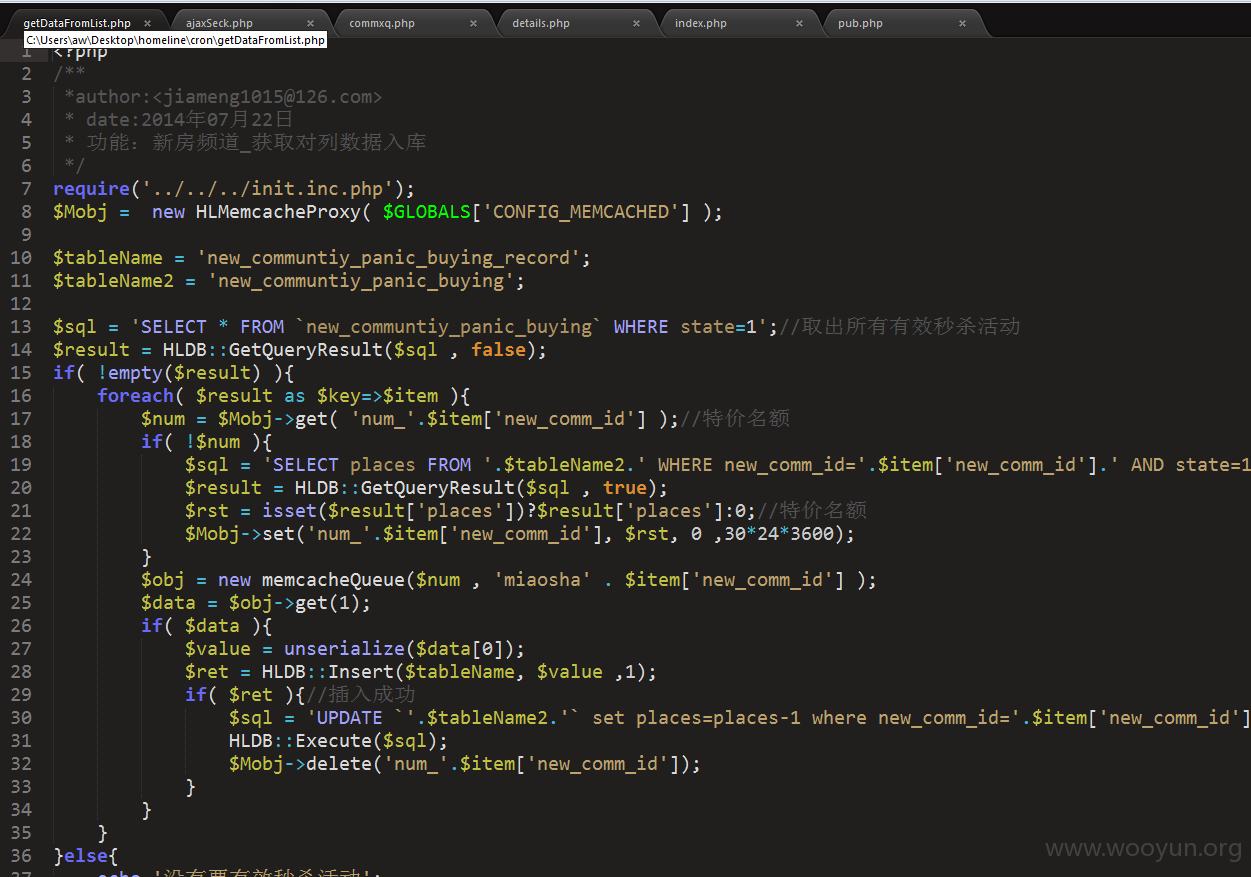Click the true argument on line 20
This screenshot has width=1251, height=877.
point(625,488)
